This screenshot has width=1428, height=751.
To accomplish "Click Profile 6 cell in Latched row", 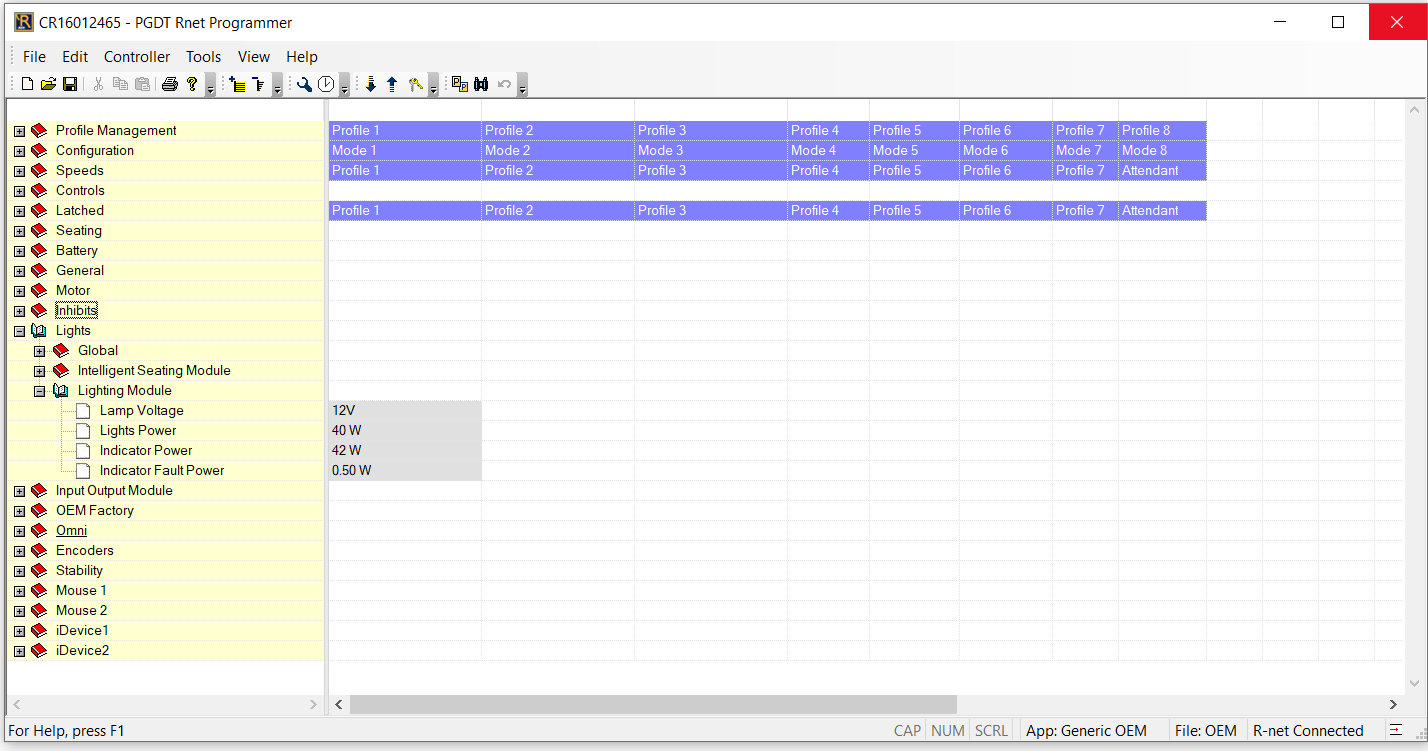I will [x=1005, y=211].
